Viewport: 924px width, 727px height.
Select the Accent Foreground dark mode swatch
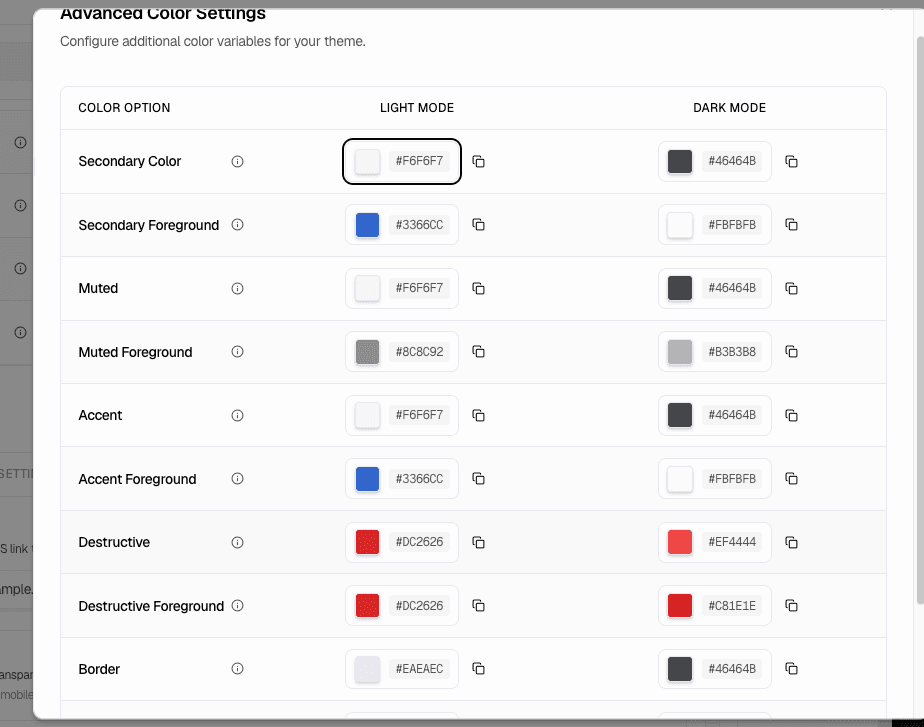tap(680, 478)
